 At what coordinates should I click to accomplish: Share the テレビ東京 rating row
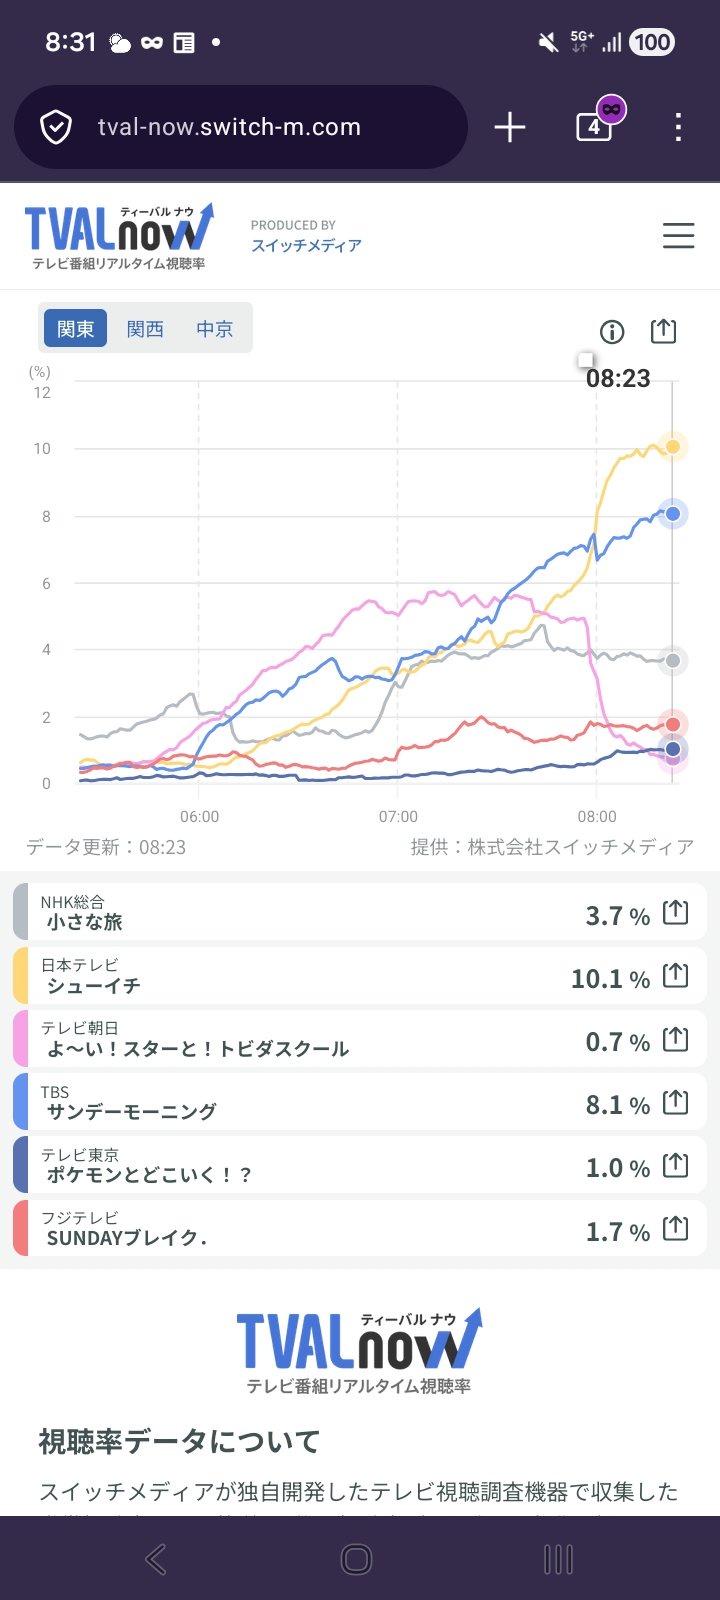[x=676, y=1165]
